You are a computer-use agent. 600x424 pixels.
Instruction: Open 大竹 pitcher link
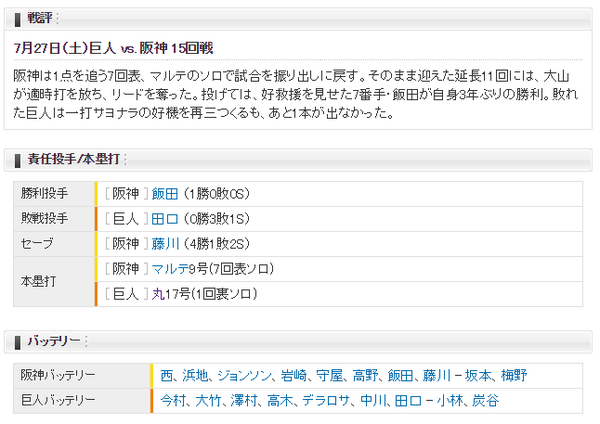(209, 401)
